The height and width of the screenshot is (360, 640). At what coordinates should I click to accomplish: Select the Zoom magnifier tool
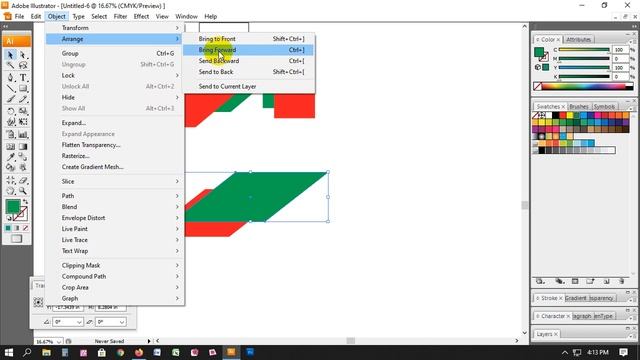(23, 191)
